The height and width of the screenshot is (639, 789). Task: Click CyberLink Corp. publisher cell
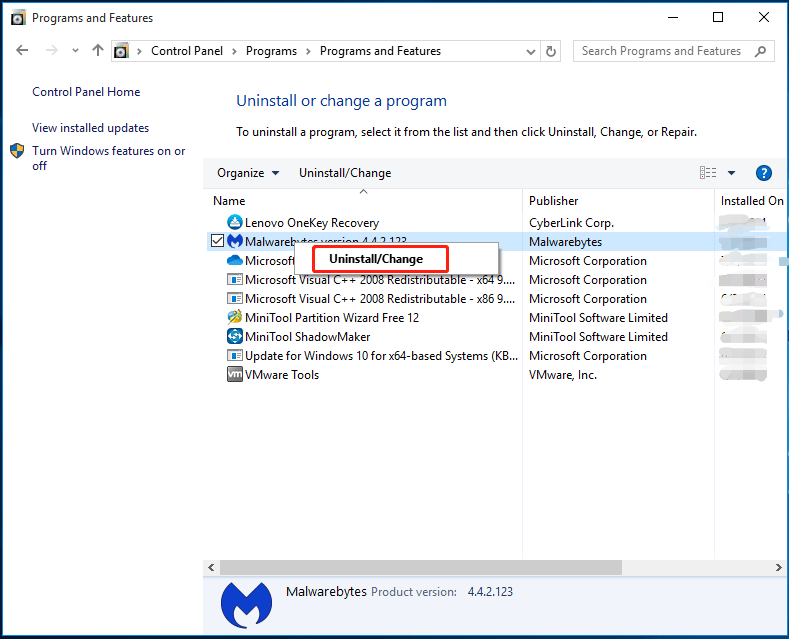(571, 223)
